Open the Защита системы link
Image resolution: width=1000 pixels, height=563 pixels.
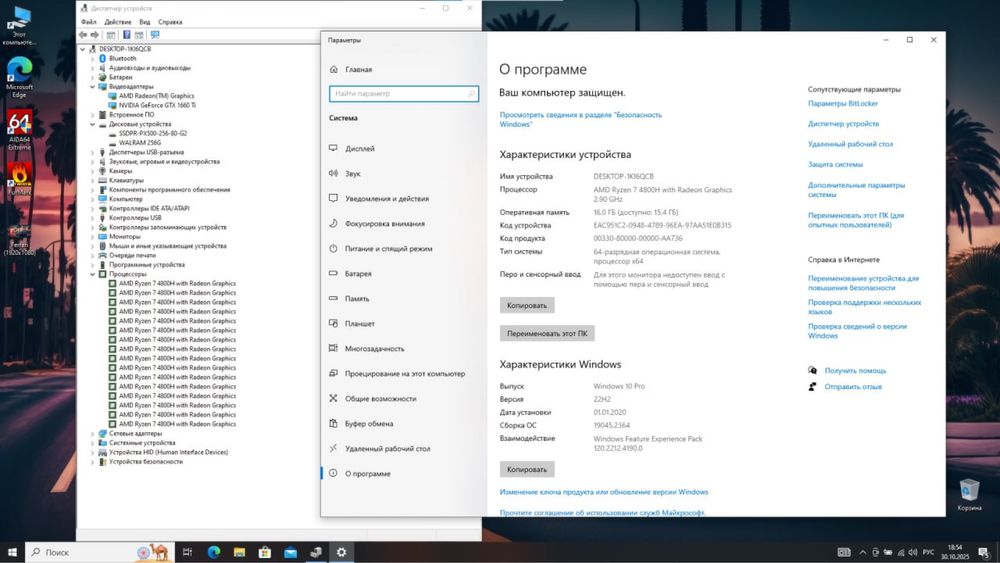(x=835, y=165)
